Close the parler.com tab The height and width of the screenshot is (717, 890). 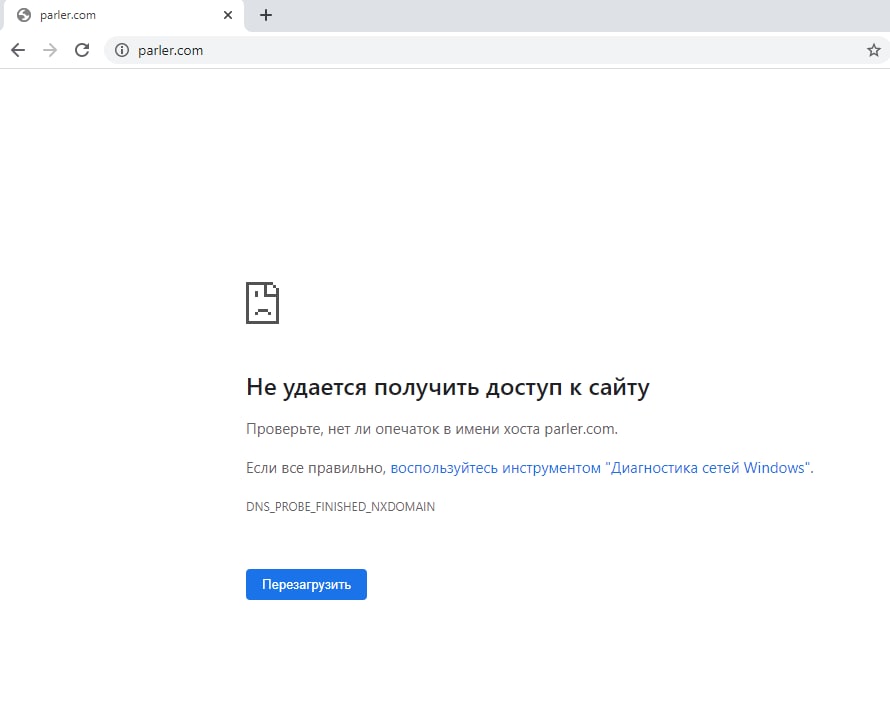(x=228, y=15)
